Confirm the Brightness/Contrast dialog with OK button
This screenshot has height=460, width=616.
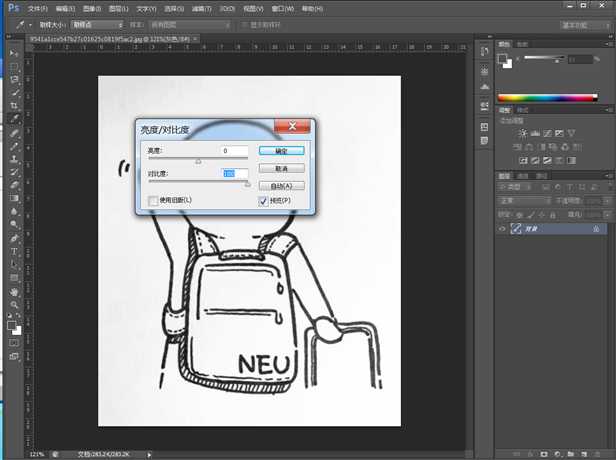281,150
